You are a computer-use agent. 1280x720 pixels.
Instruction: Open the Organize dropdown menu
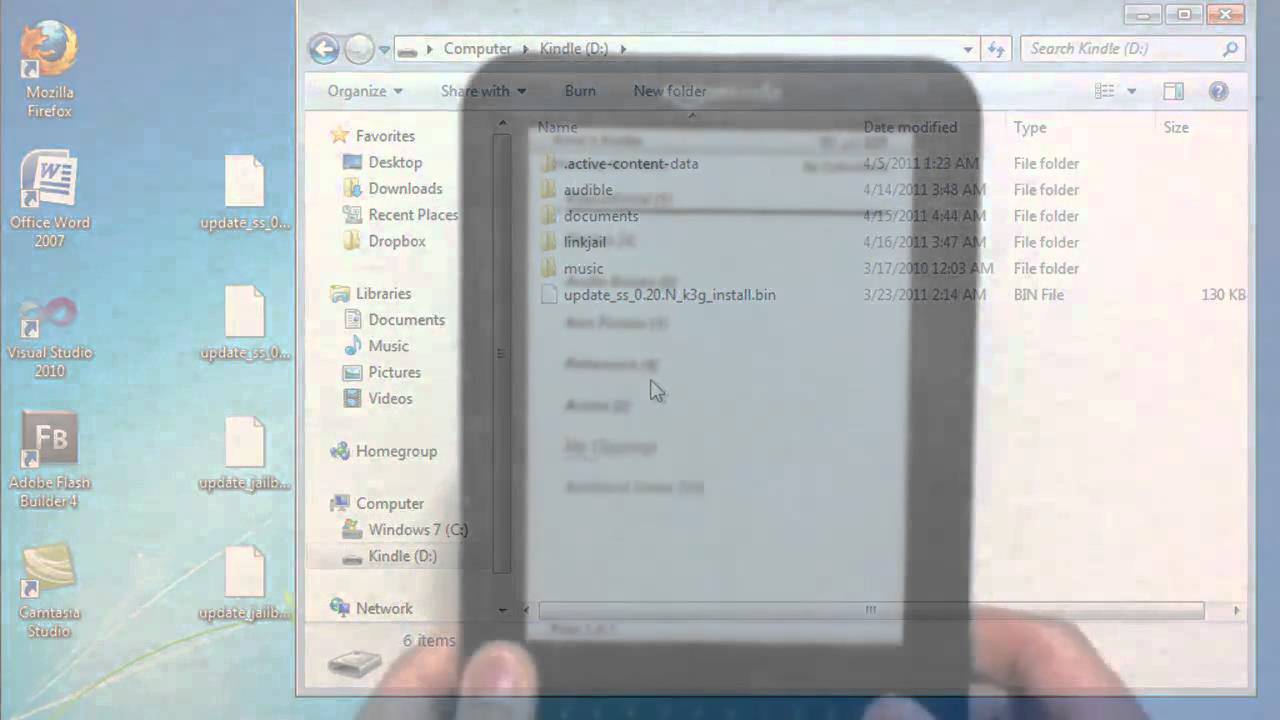coord(365,91)
